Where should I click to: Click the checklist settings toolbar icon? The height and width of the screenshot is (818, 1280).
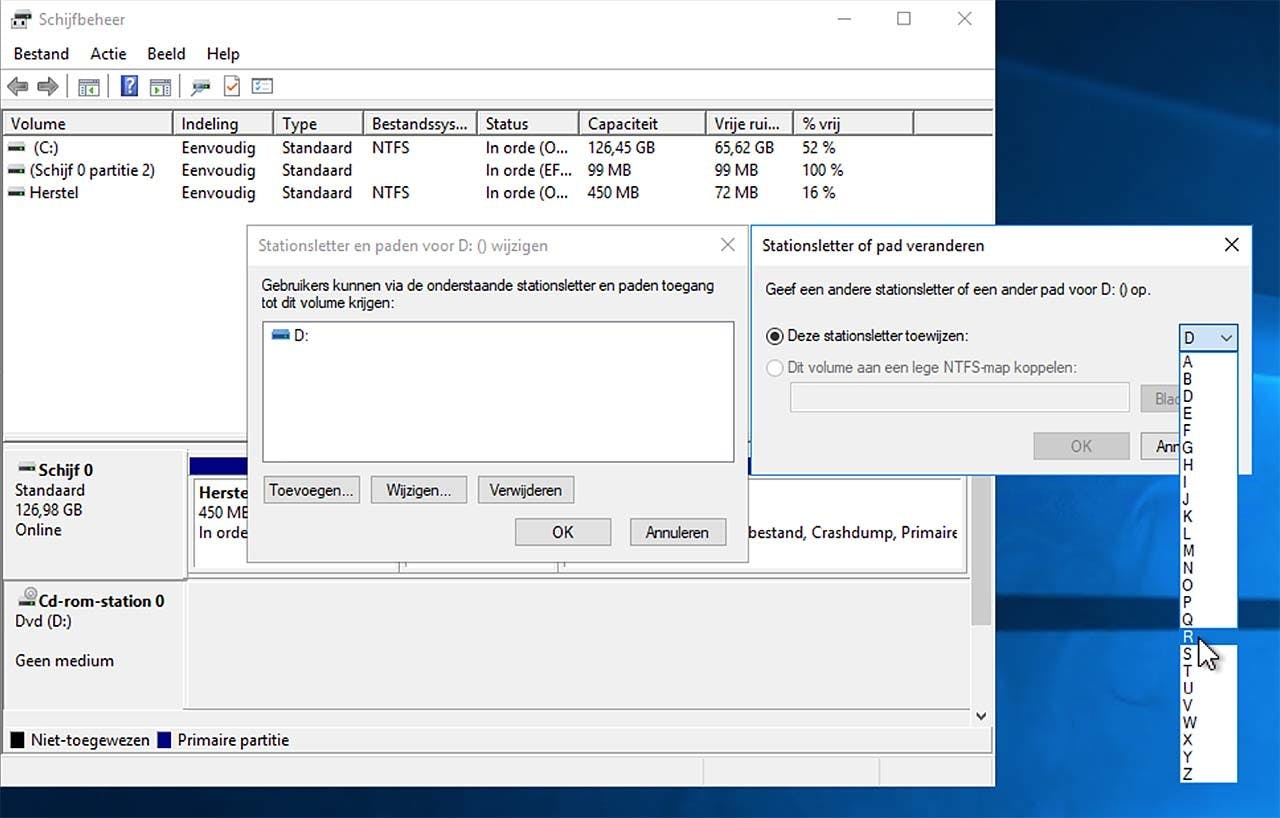tap(262, 87)
